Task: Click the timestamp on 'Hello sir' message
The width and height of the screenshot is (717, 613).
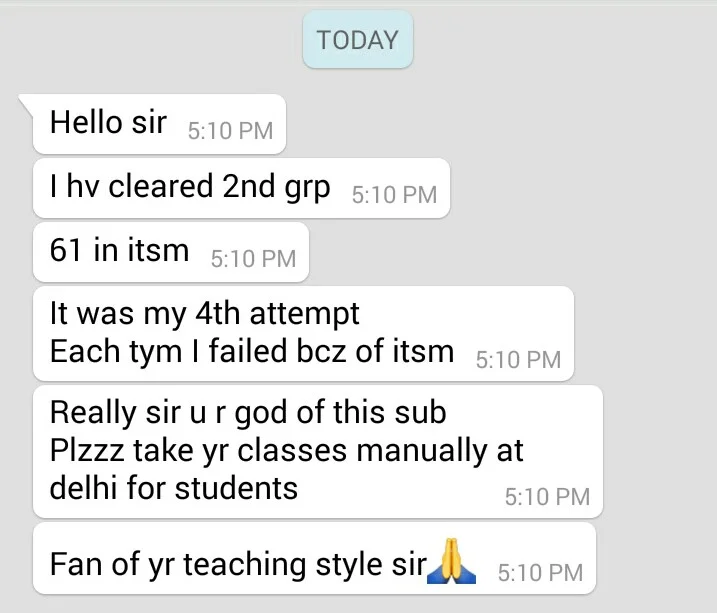Action: [x=230, y=131]
